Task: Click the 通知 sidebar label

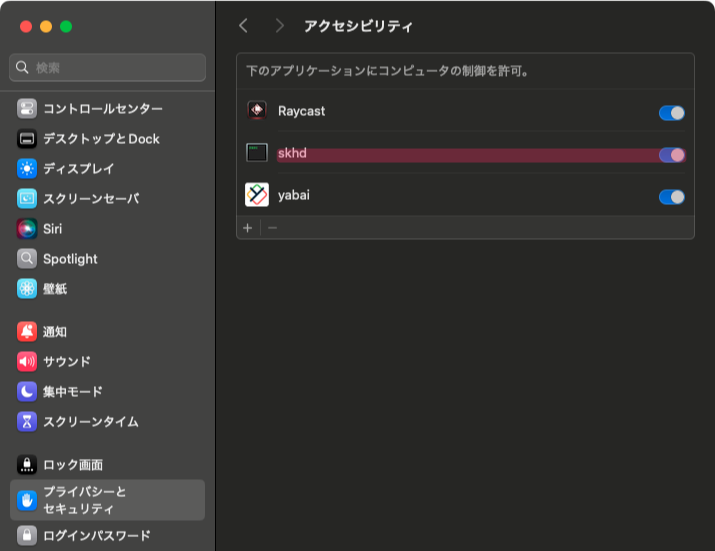Action: (x=55, y=332)
